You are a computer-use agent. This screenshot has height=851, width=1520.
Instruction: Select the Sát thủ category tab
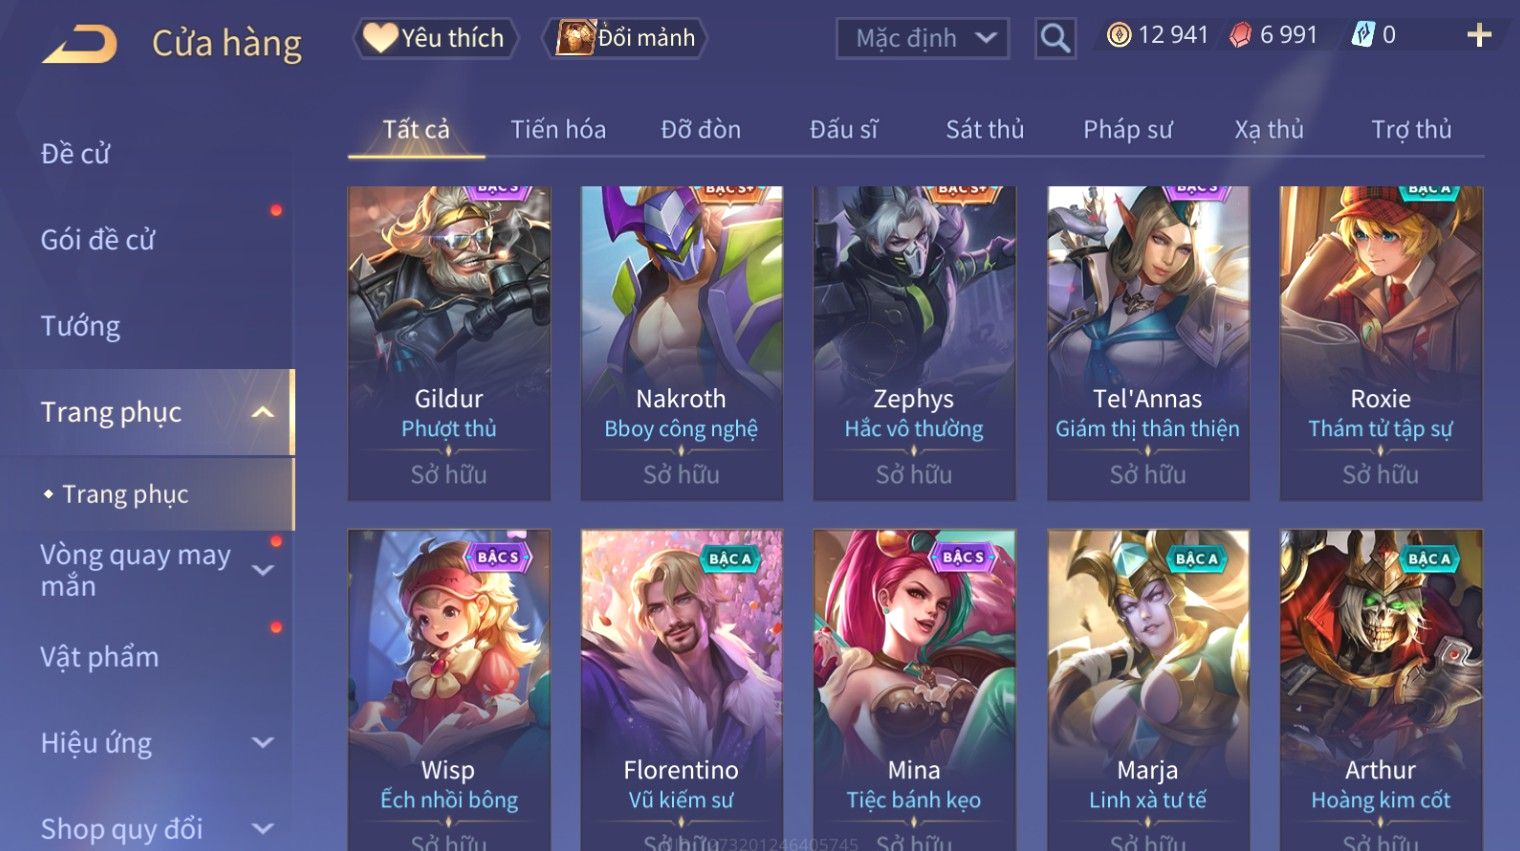tap(985, 130)
